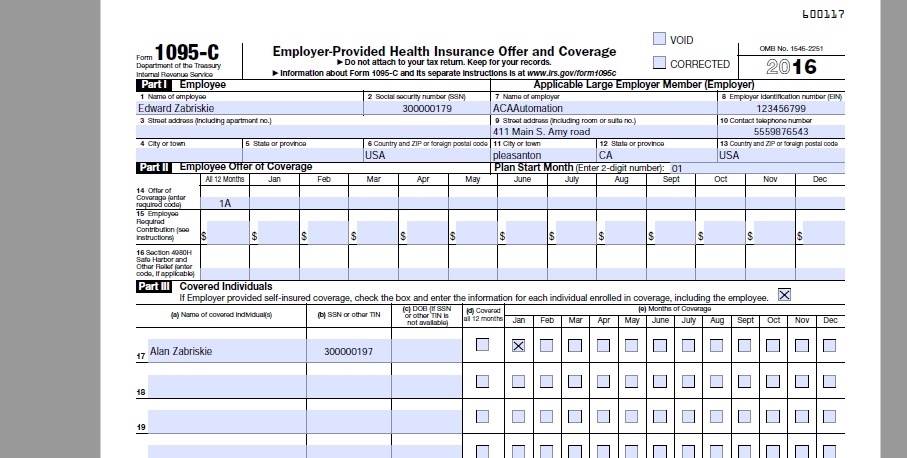The width and height of the screenshot is (907, 458).
Task: Click the employer name field 'ACAAutomation'
Action: pyautogui.click(x=604, y=108)
